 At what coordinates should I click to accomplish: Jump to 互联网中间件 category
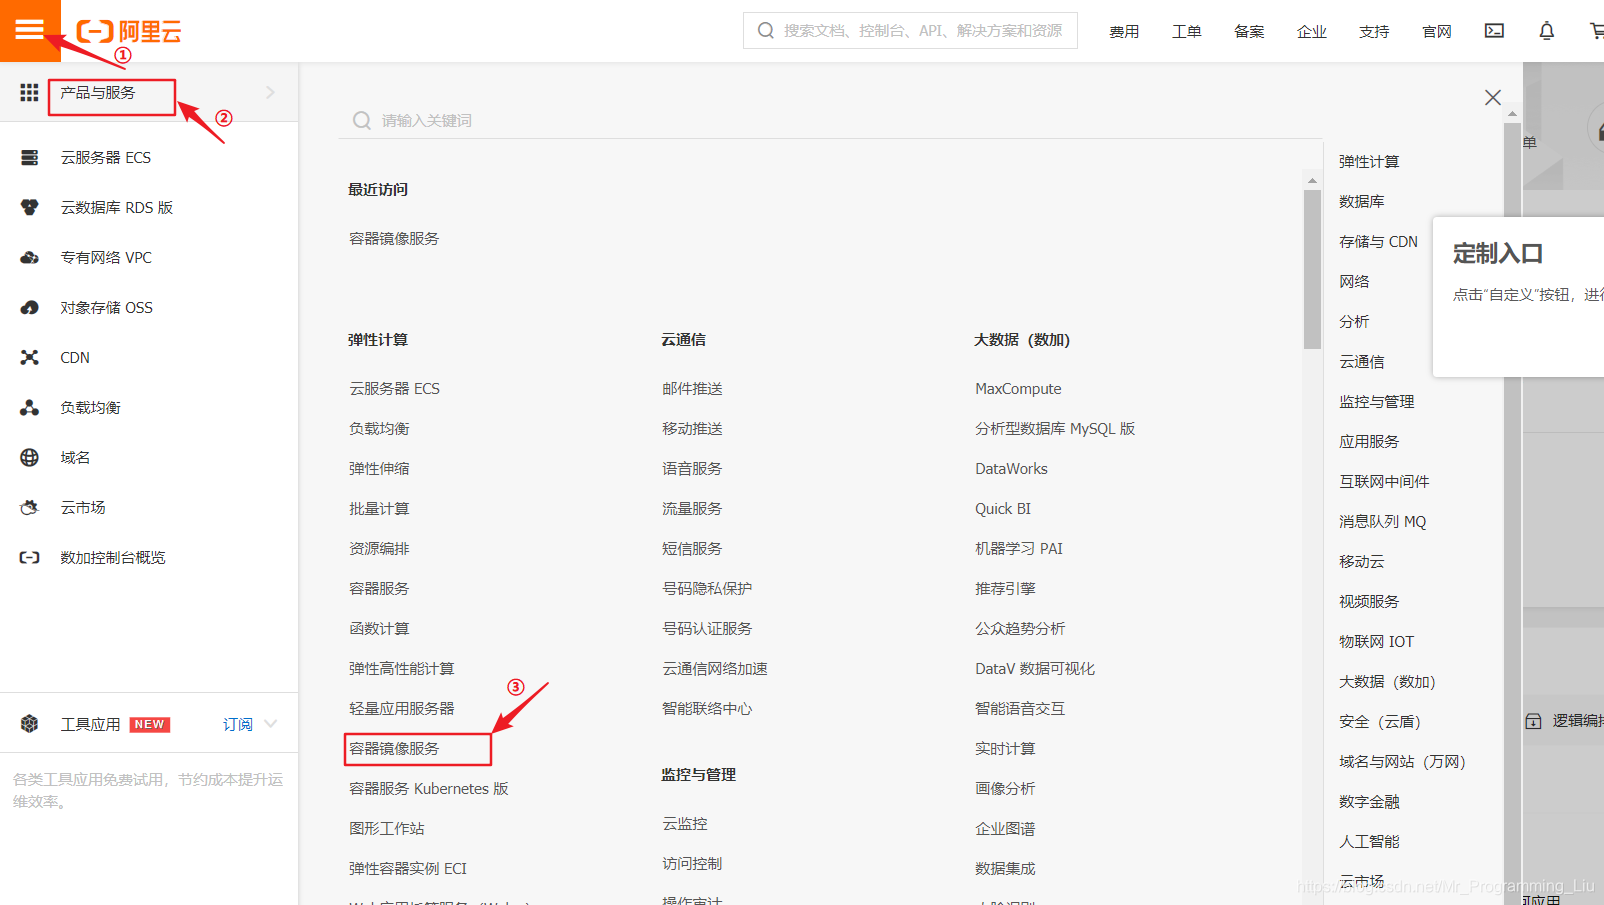pyautogui.click(x=1384, y=482)
